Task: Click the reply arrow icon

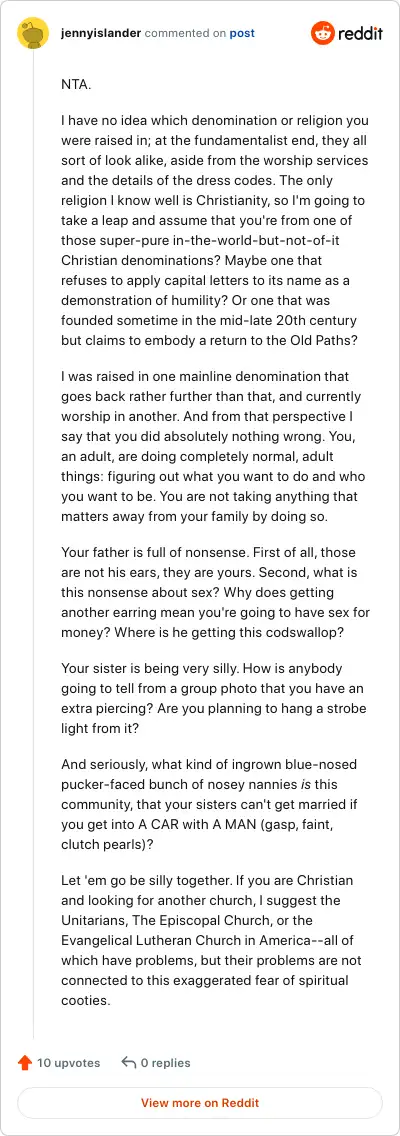Action: [x=129, y=1063]
